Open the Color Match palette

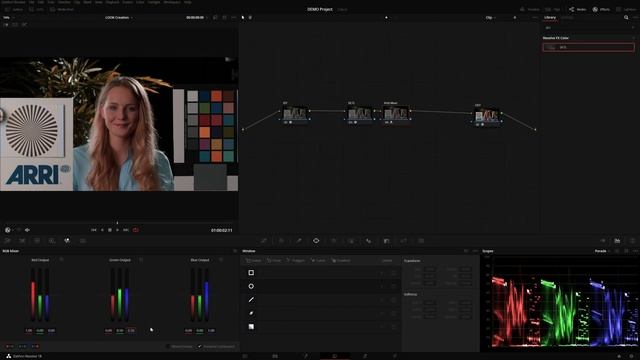tap(22, 241)
